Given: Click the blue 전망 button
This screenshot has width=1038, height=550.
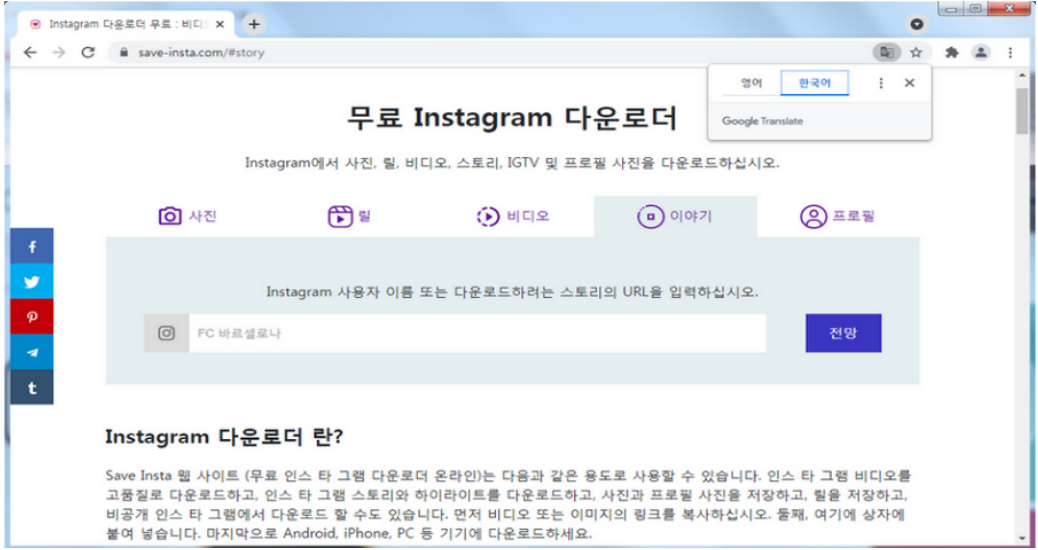Looking at the screenshot, I should point(843,333).
